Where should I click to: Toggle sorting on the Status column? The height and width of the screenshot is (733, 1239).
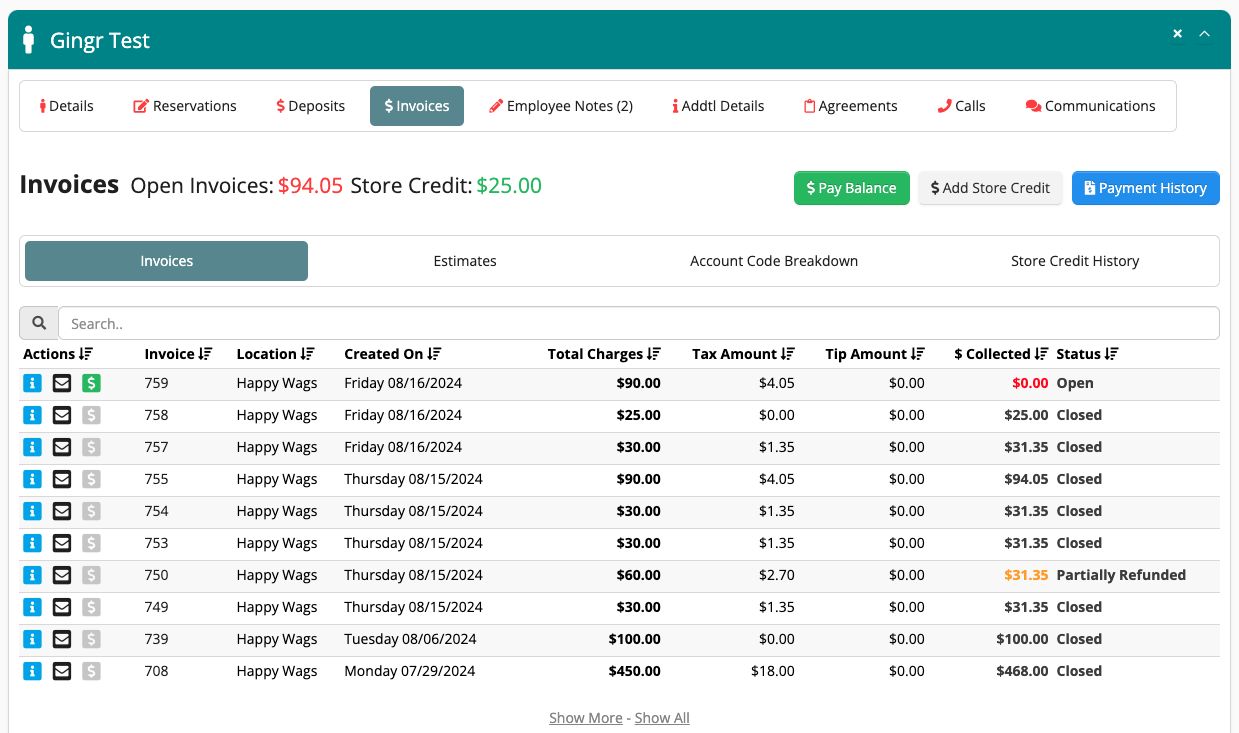(1088, 353)
